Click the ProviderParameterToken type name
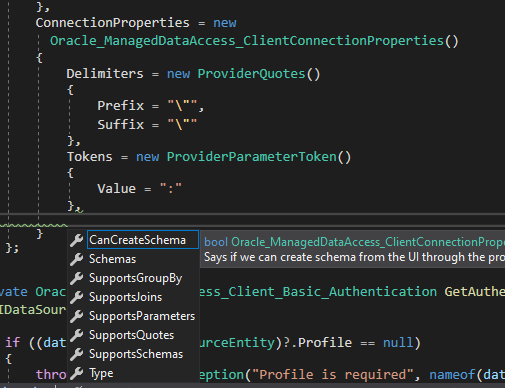This screenshot has height=388, width=505. (252, 157)
